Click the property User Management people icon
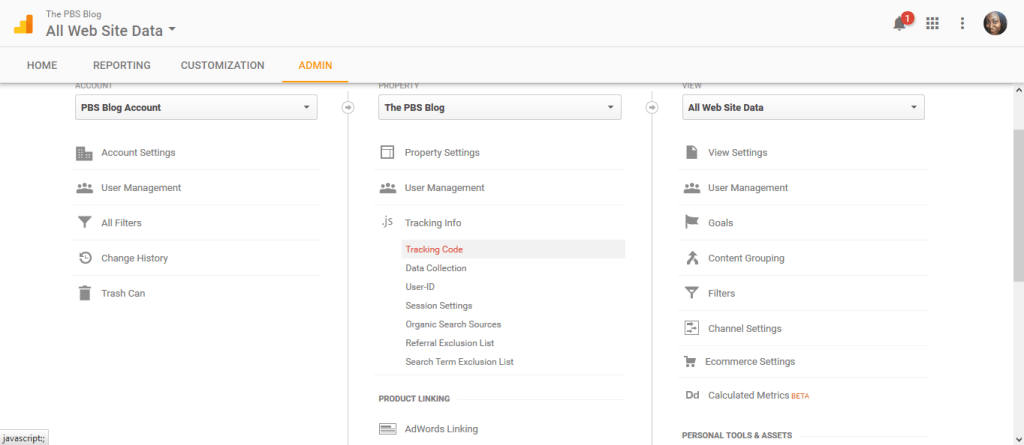This screenshot has height=445, width=1024. (x=388, y=188)
